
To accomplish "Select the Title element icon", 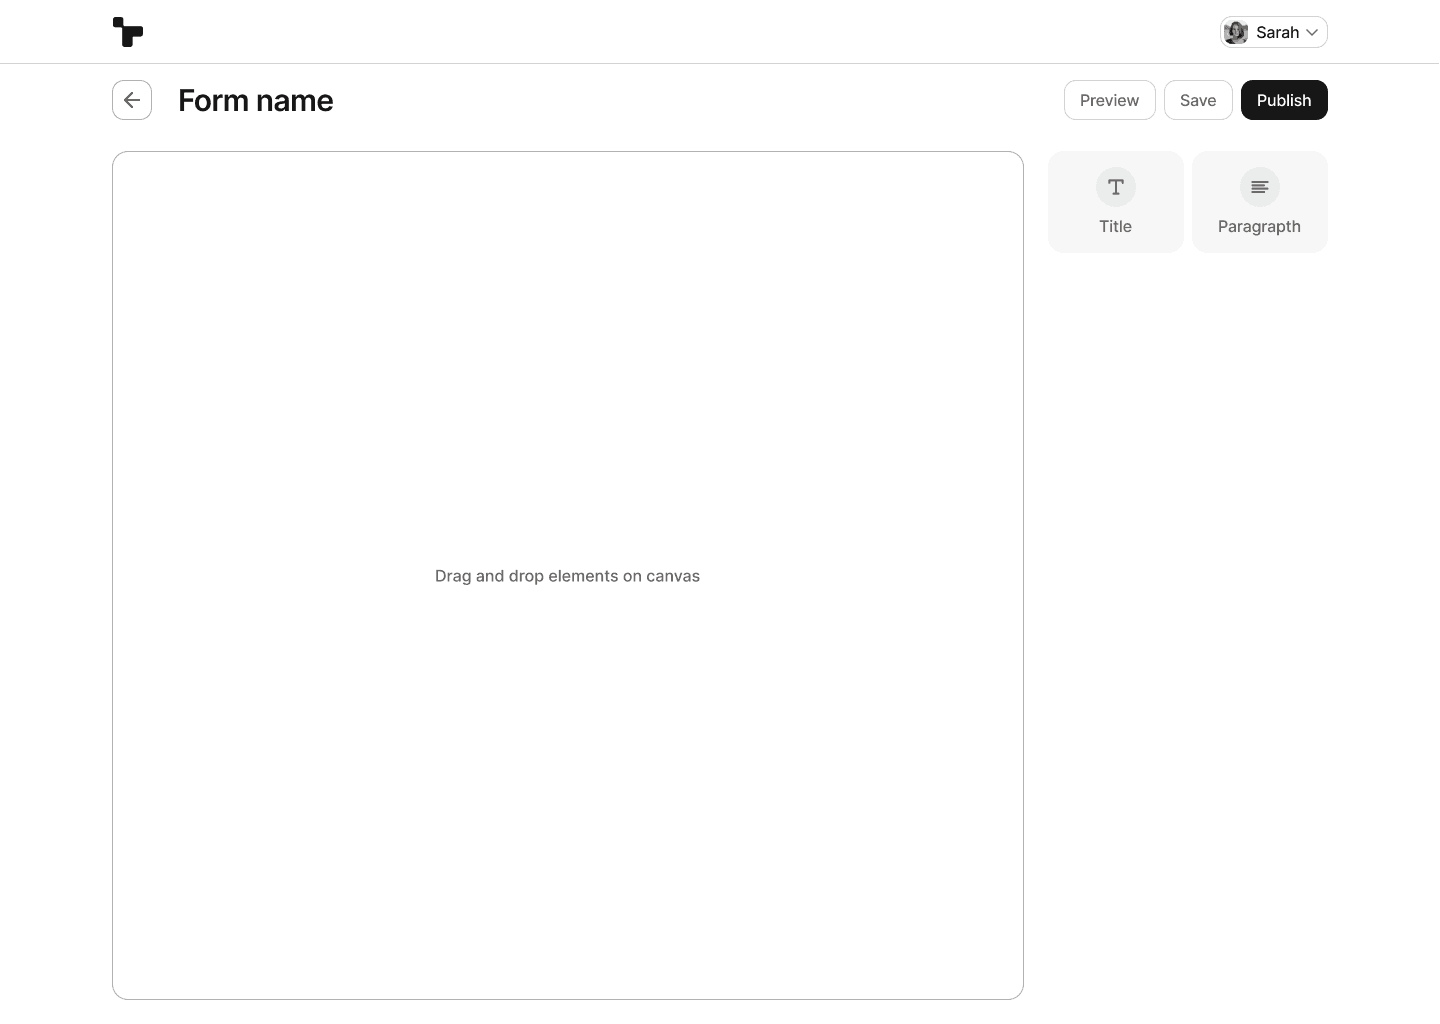I will 1116,187.
